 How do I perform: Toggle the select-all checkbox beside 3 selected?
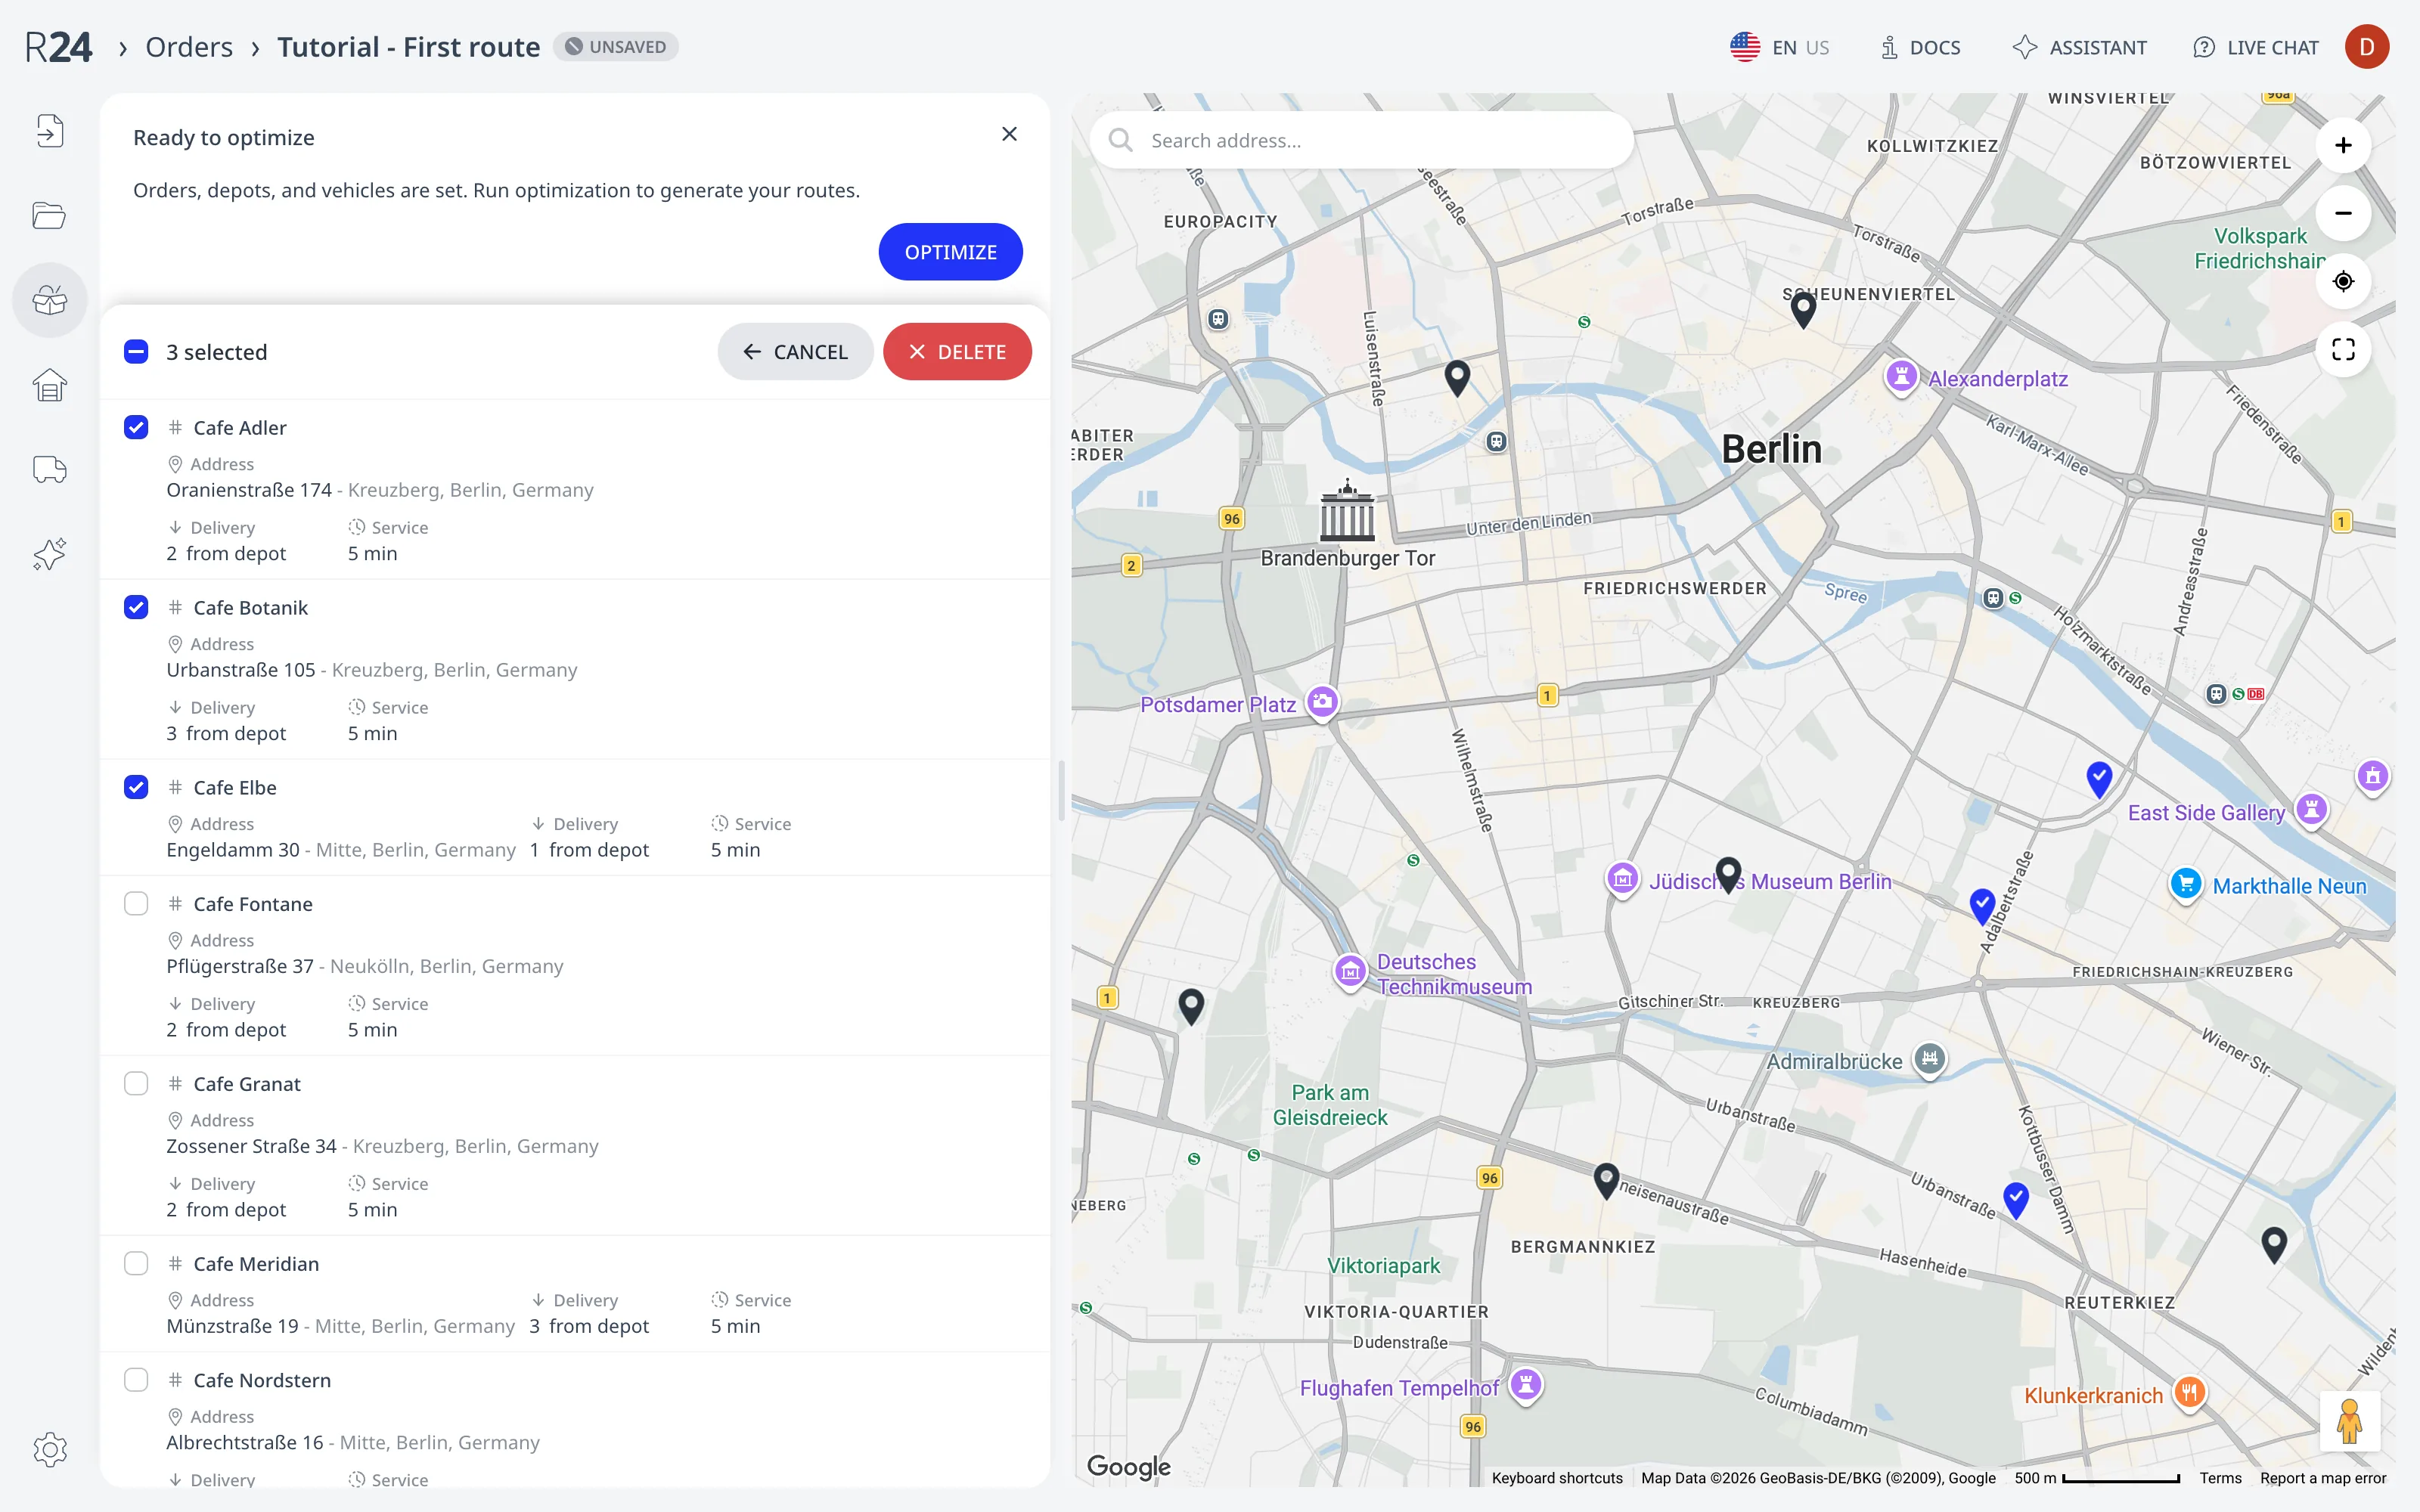136,351
